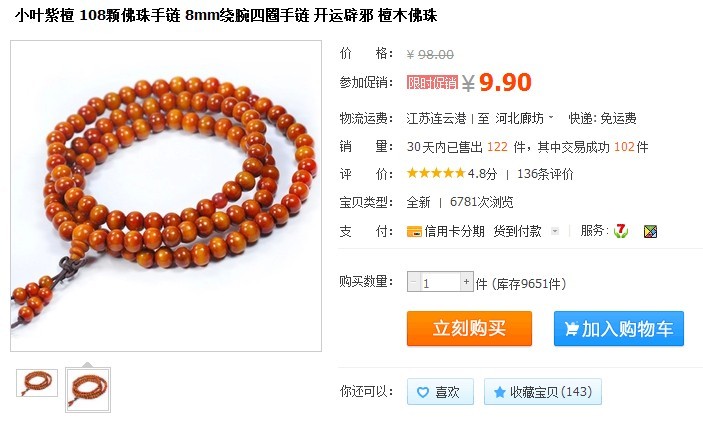Image resolution: width=703 pixels, height=426 pixels.
Task: Click 加入购物车 add to cart button
Action: [619, 329]
